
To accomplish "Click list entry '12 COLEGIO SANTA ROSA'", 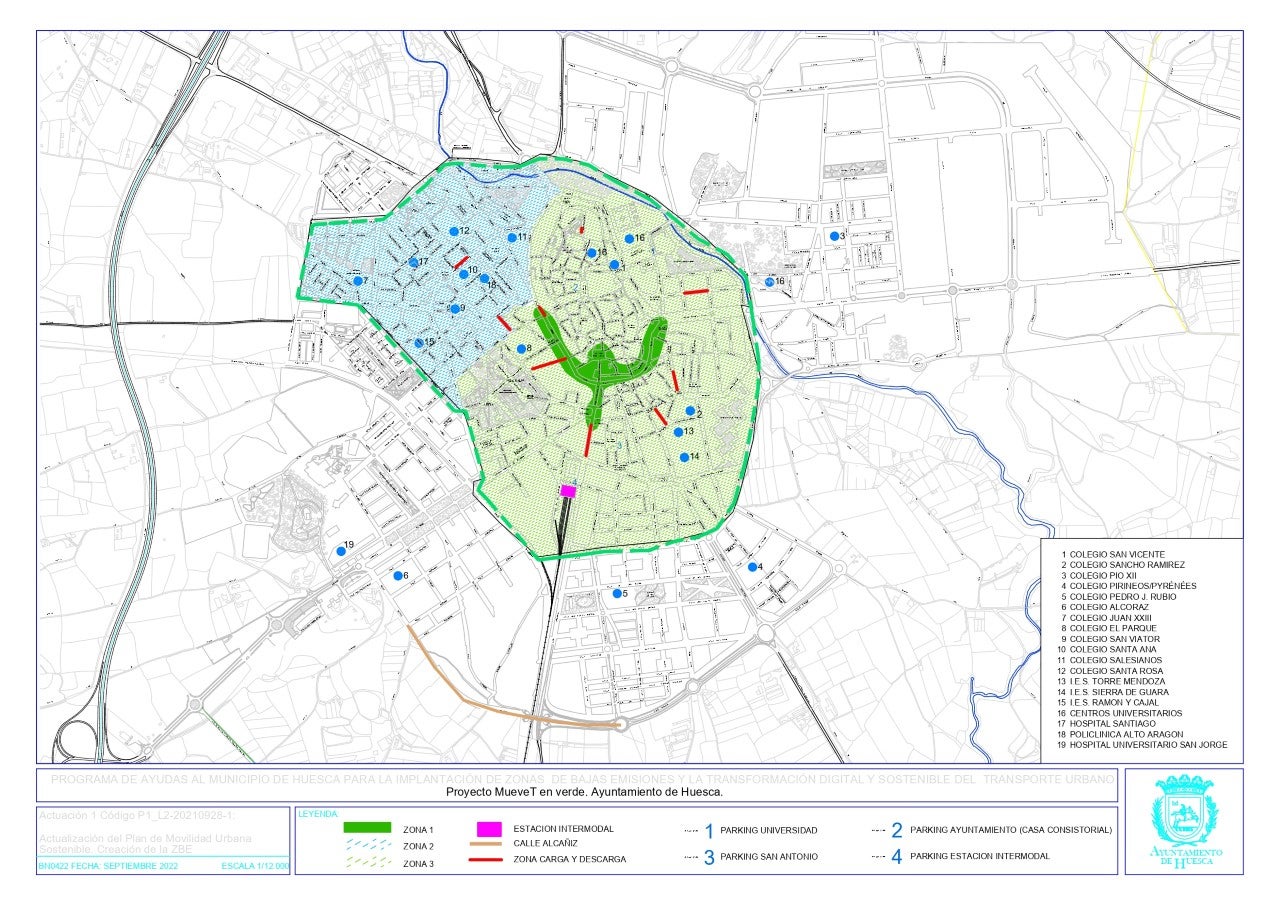I will point(1108,670).
